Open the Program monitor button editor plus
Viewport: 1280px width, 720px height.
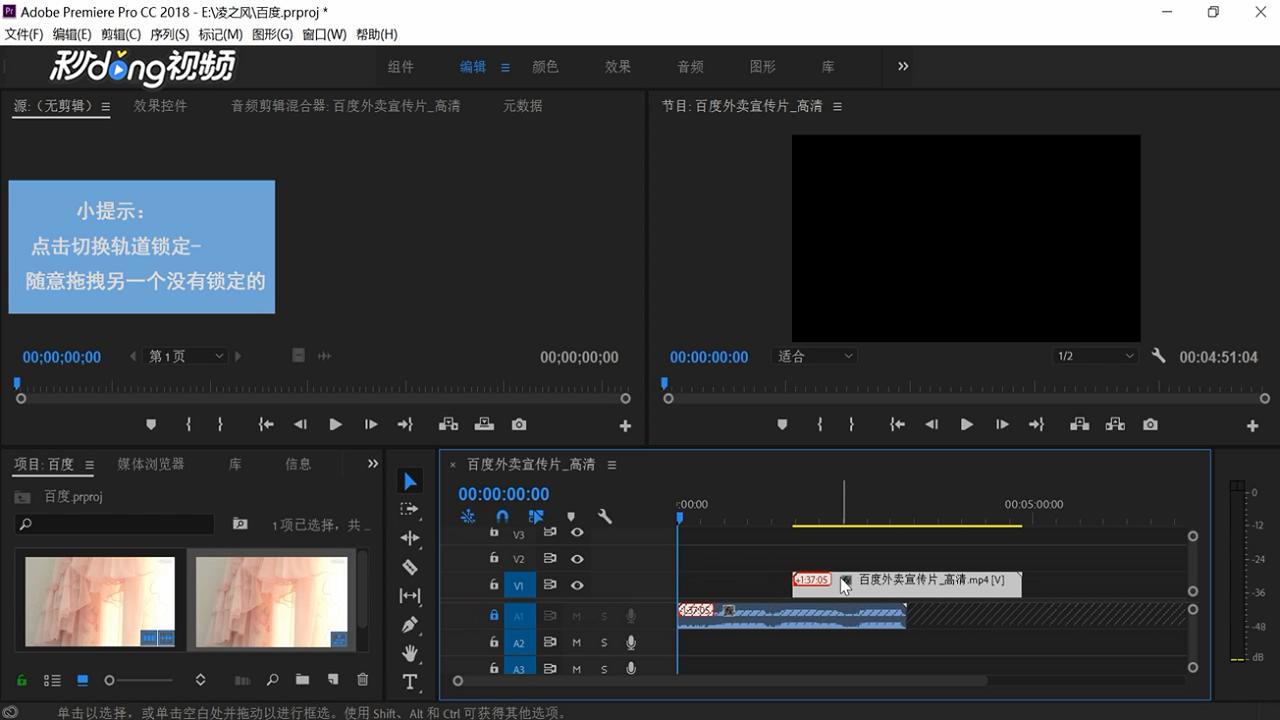(1252, 426)
